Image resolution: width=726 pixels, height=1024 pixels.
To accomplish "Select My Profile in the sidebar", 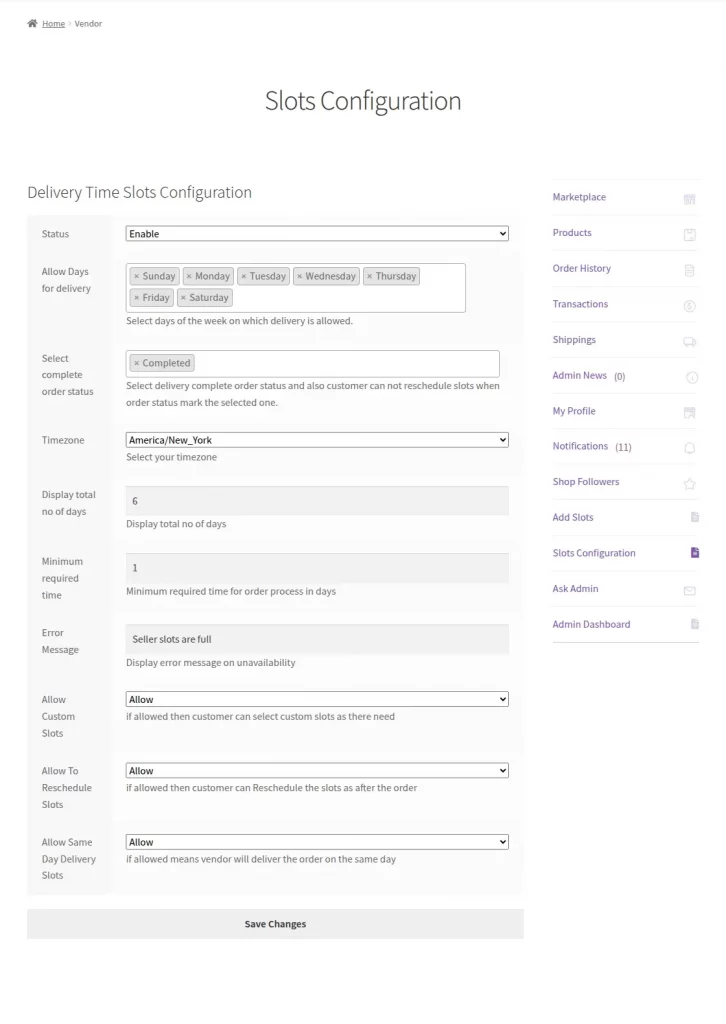I will [x=572, y=411].
